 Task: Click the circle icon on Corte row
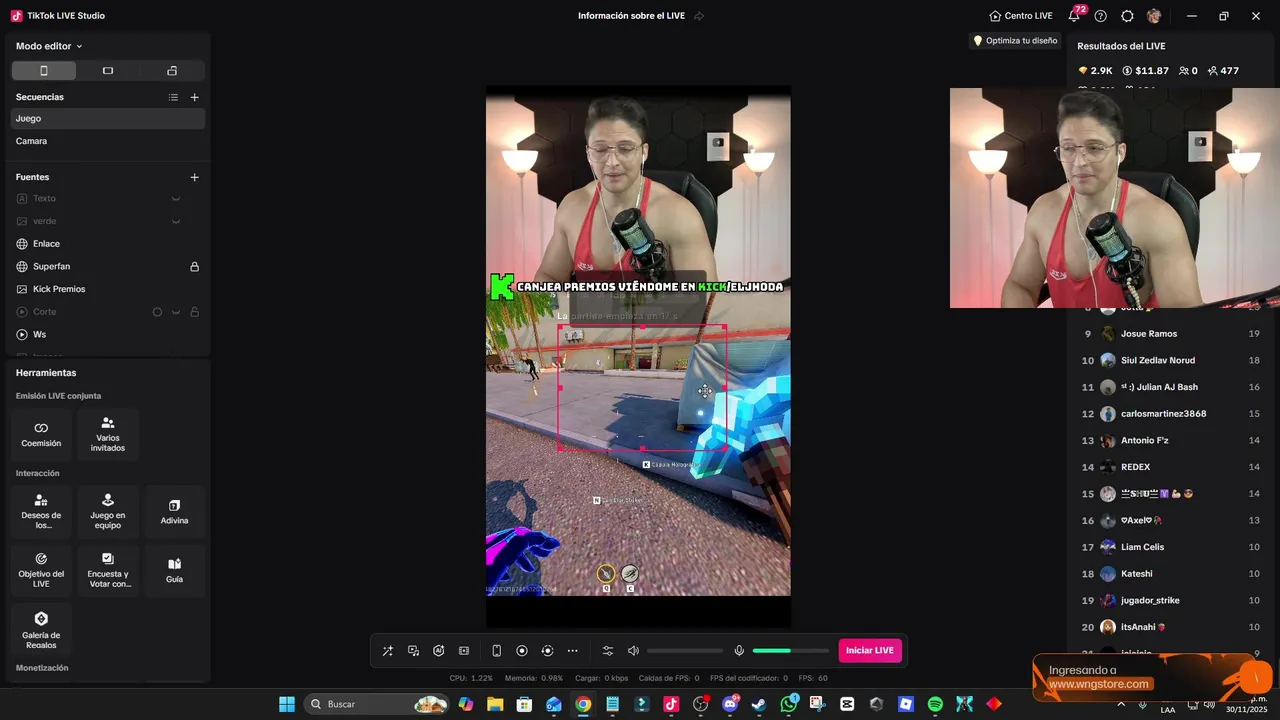[x=157, y=312]
